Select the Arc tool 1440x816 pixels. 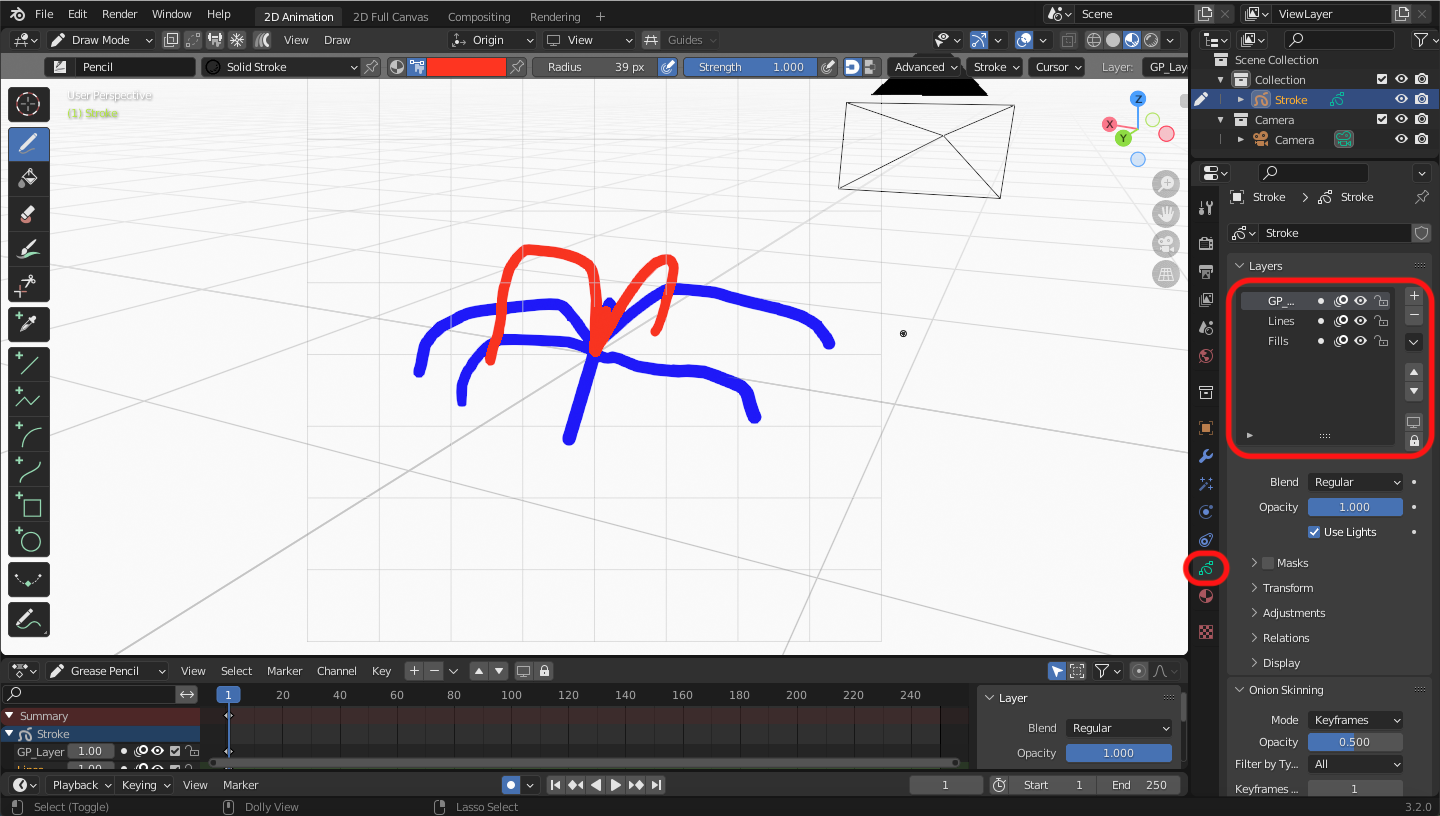29,434
